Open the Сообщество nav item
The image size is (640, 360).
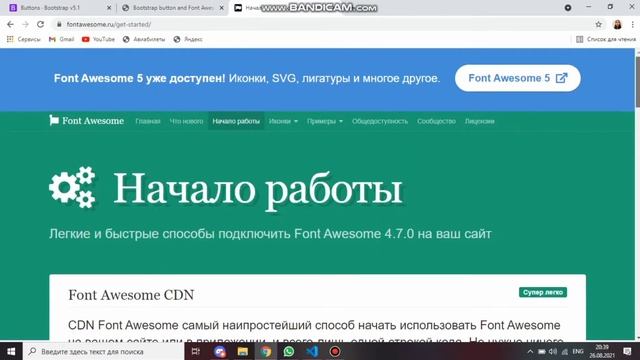coord(436,121)
